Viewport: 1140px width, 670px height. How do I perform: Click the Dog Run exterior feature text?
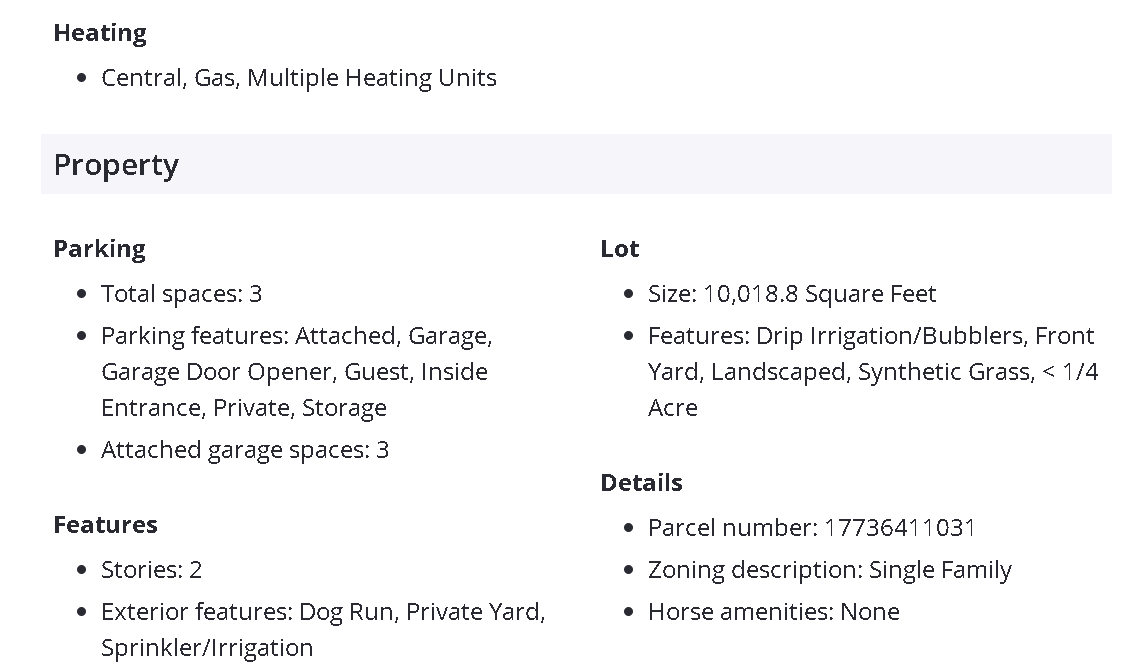tap(346, 612)
